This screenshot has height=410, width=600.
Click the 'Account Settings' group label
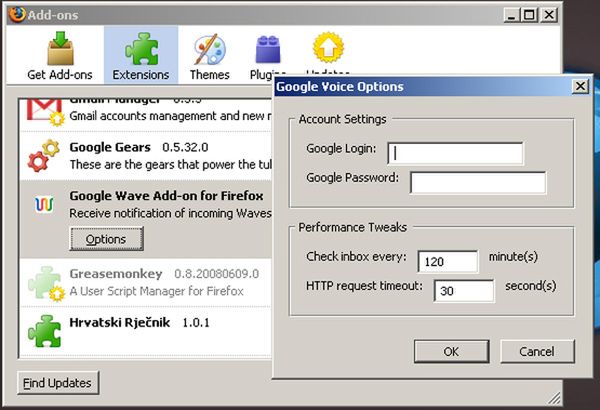coord(342,119)
